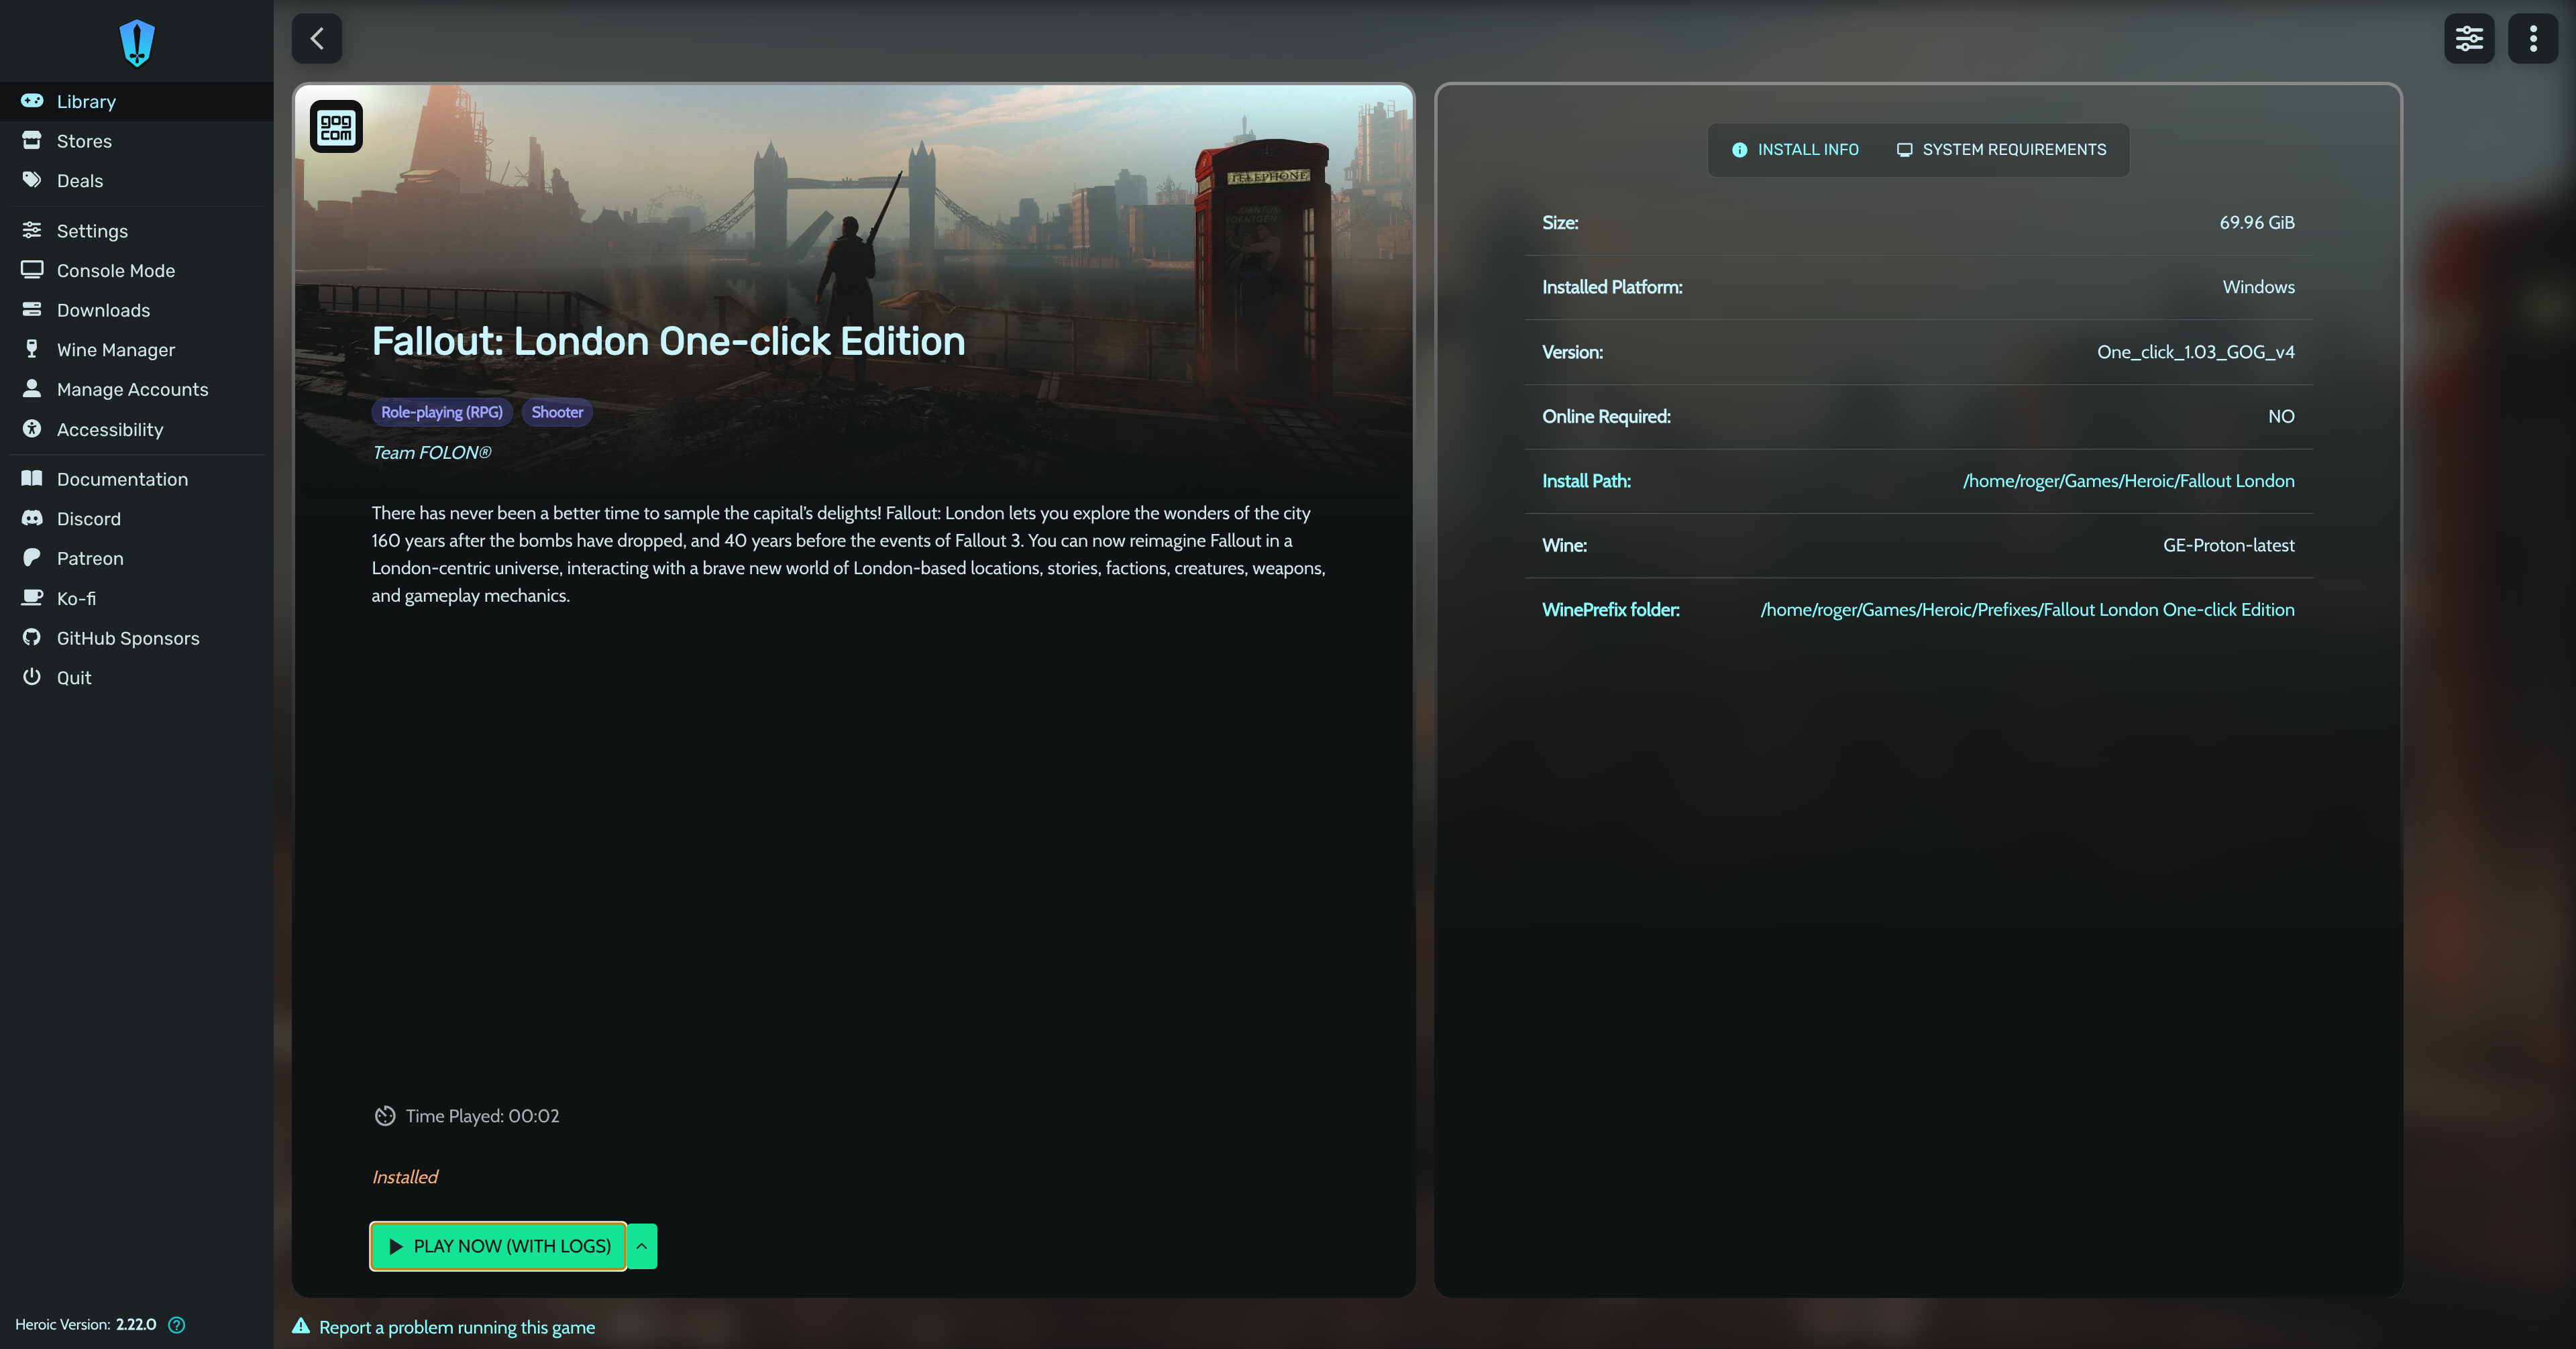The image size is (2576, 1349).
Task: Open the Stores page
Action: tap(136, 141)
